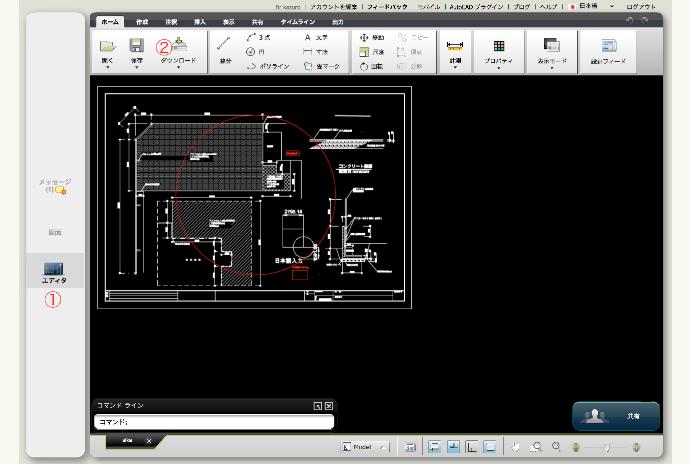Switch to the タイムライン (Timeline) tab
Image resolution: width=690 pixels, height=464 pixels.
[298, 22]
